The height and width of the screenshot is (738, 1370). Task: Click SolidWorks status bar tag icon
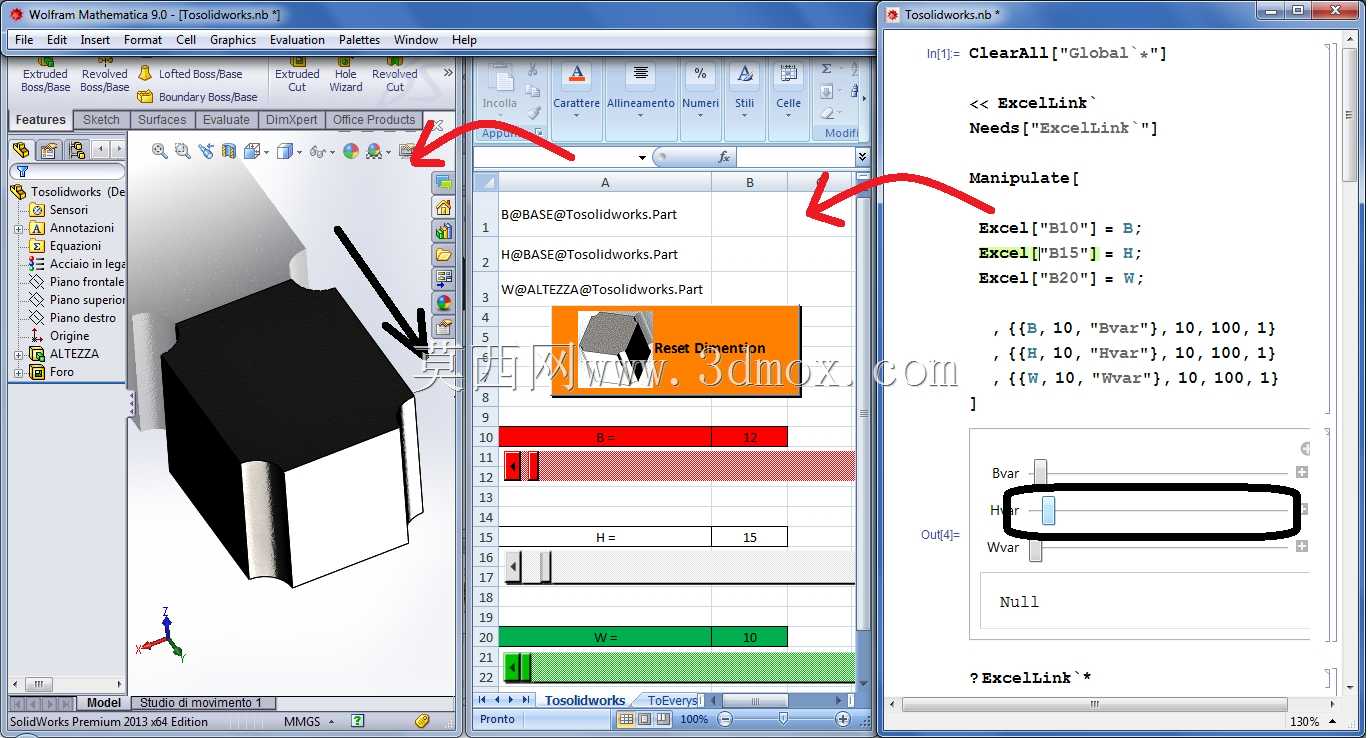(422, 720)
